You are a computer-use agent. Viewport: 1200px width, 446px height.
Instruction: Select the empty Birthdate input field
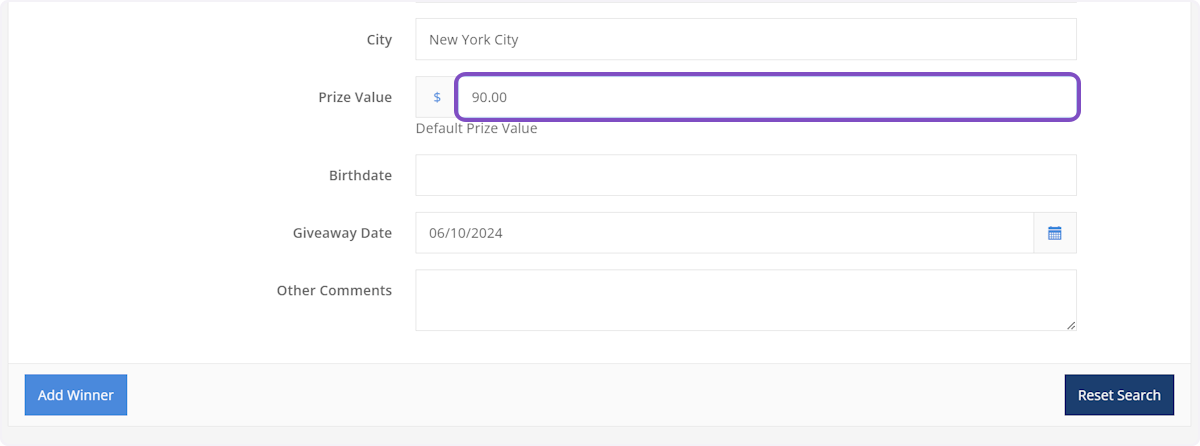(745, 175)
